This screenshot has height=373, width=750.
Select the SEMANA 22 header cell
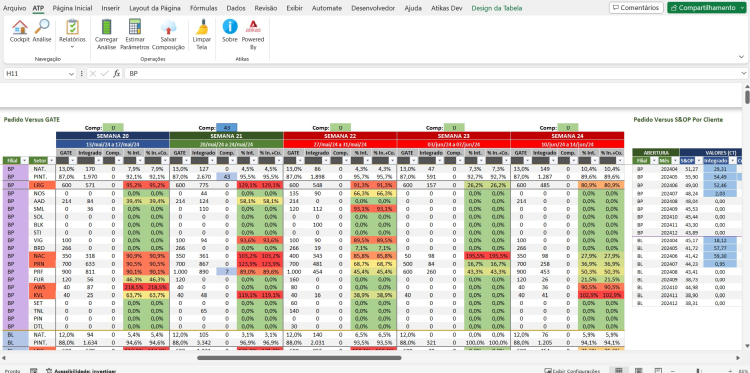coord(340,136)
